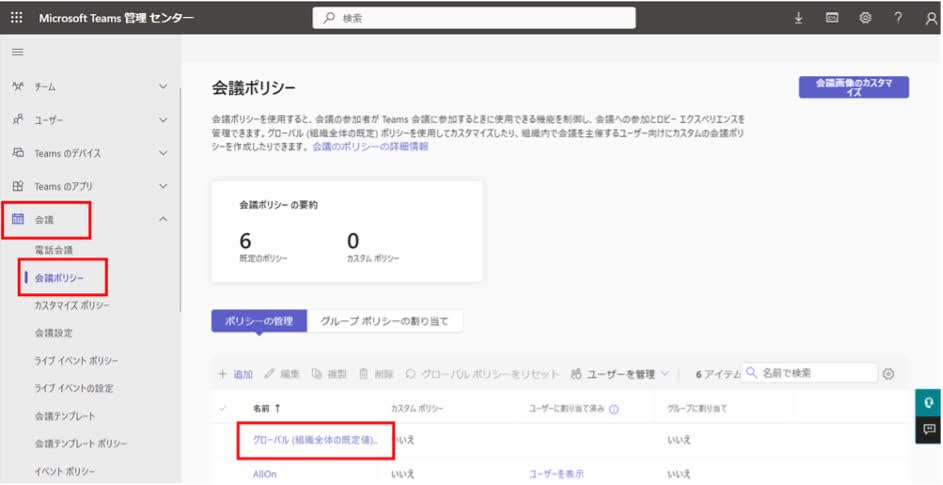Open 会議のポリシーの詳細情報 link
This screenshot has width=943, height=485.
coord(370,146)
